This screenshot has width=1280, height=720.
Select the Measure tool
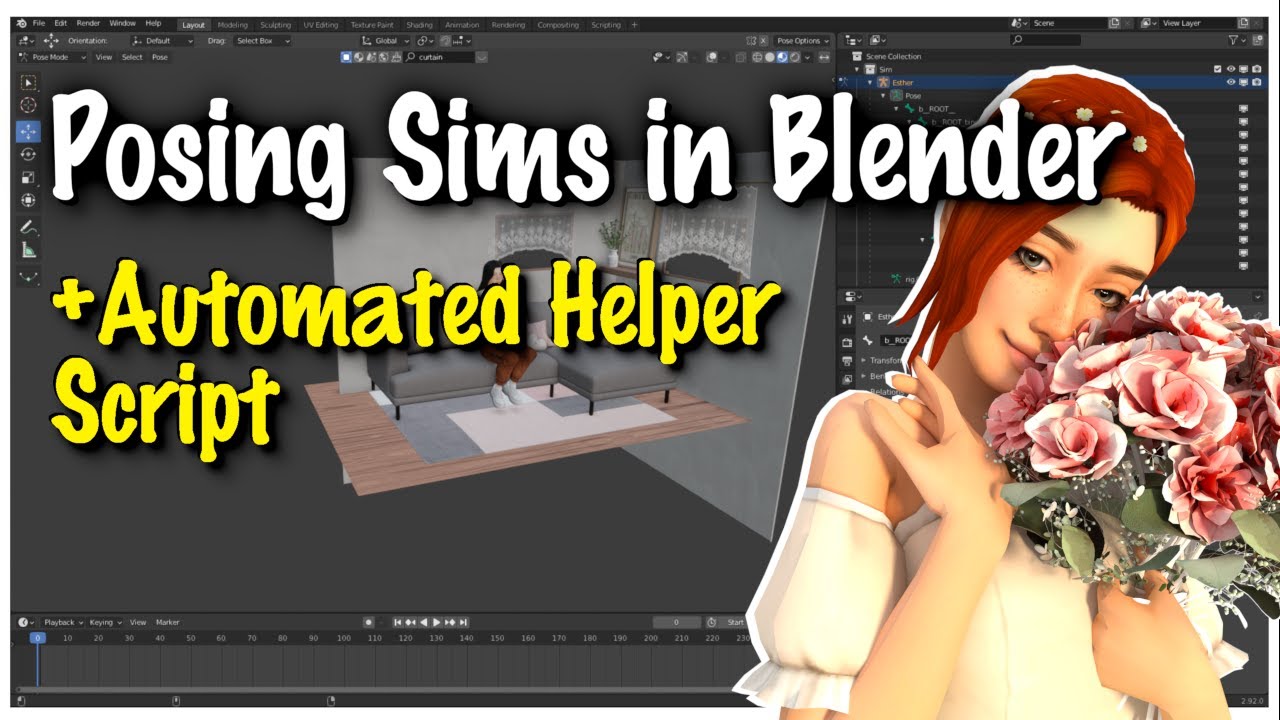coord(28,250)
